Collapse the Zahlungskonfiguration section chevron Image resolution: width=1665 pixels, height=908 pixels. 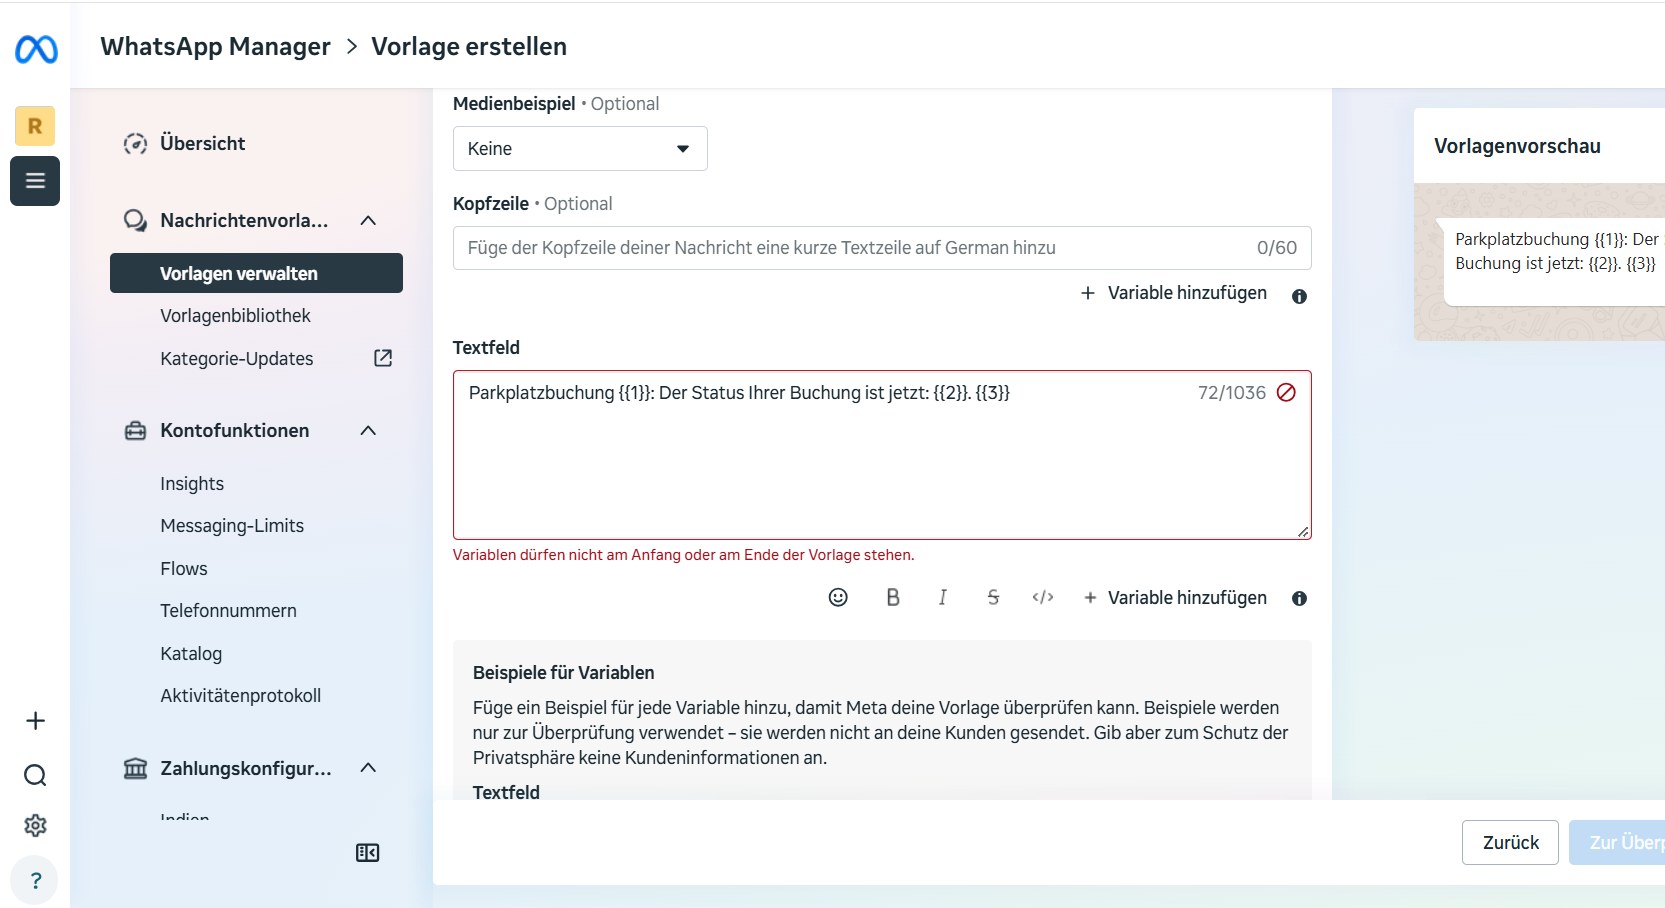click(368, 768)
